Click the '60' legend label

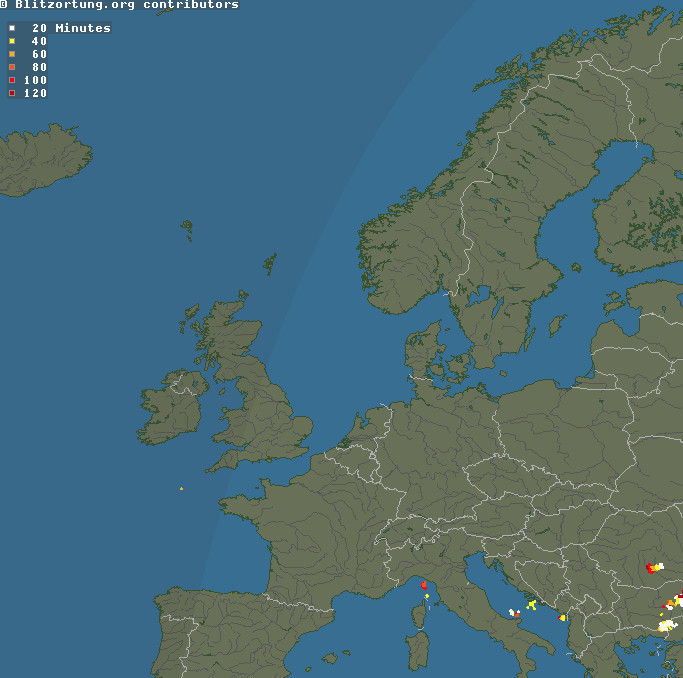[x=39, y=54]
